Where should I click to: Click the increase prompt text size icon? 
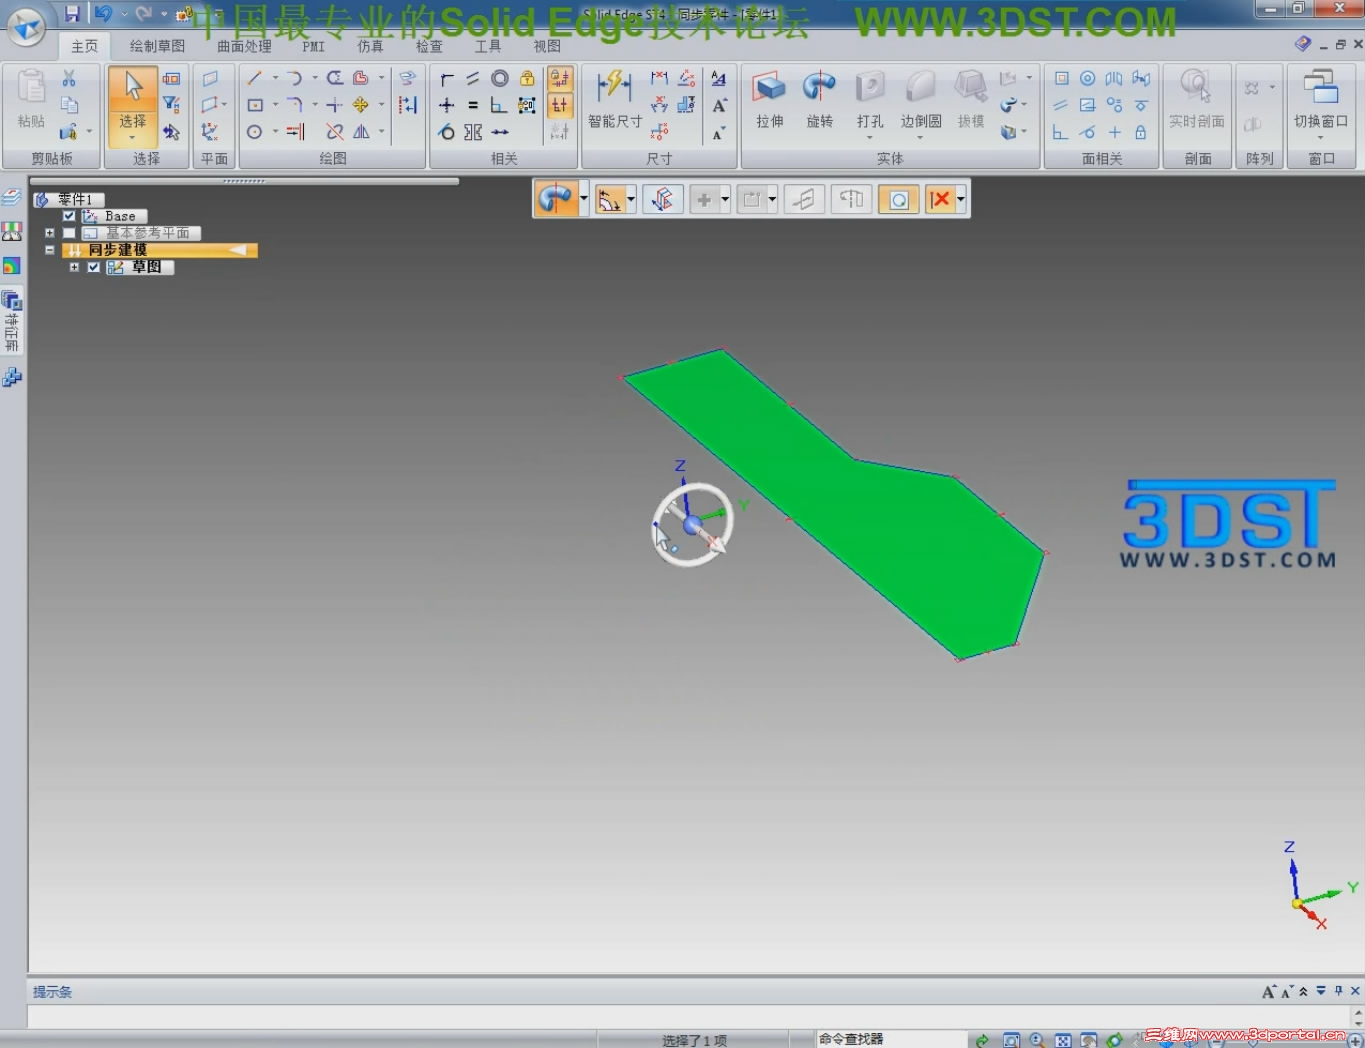point(1268,992)
